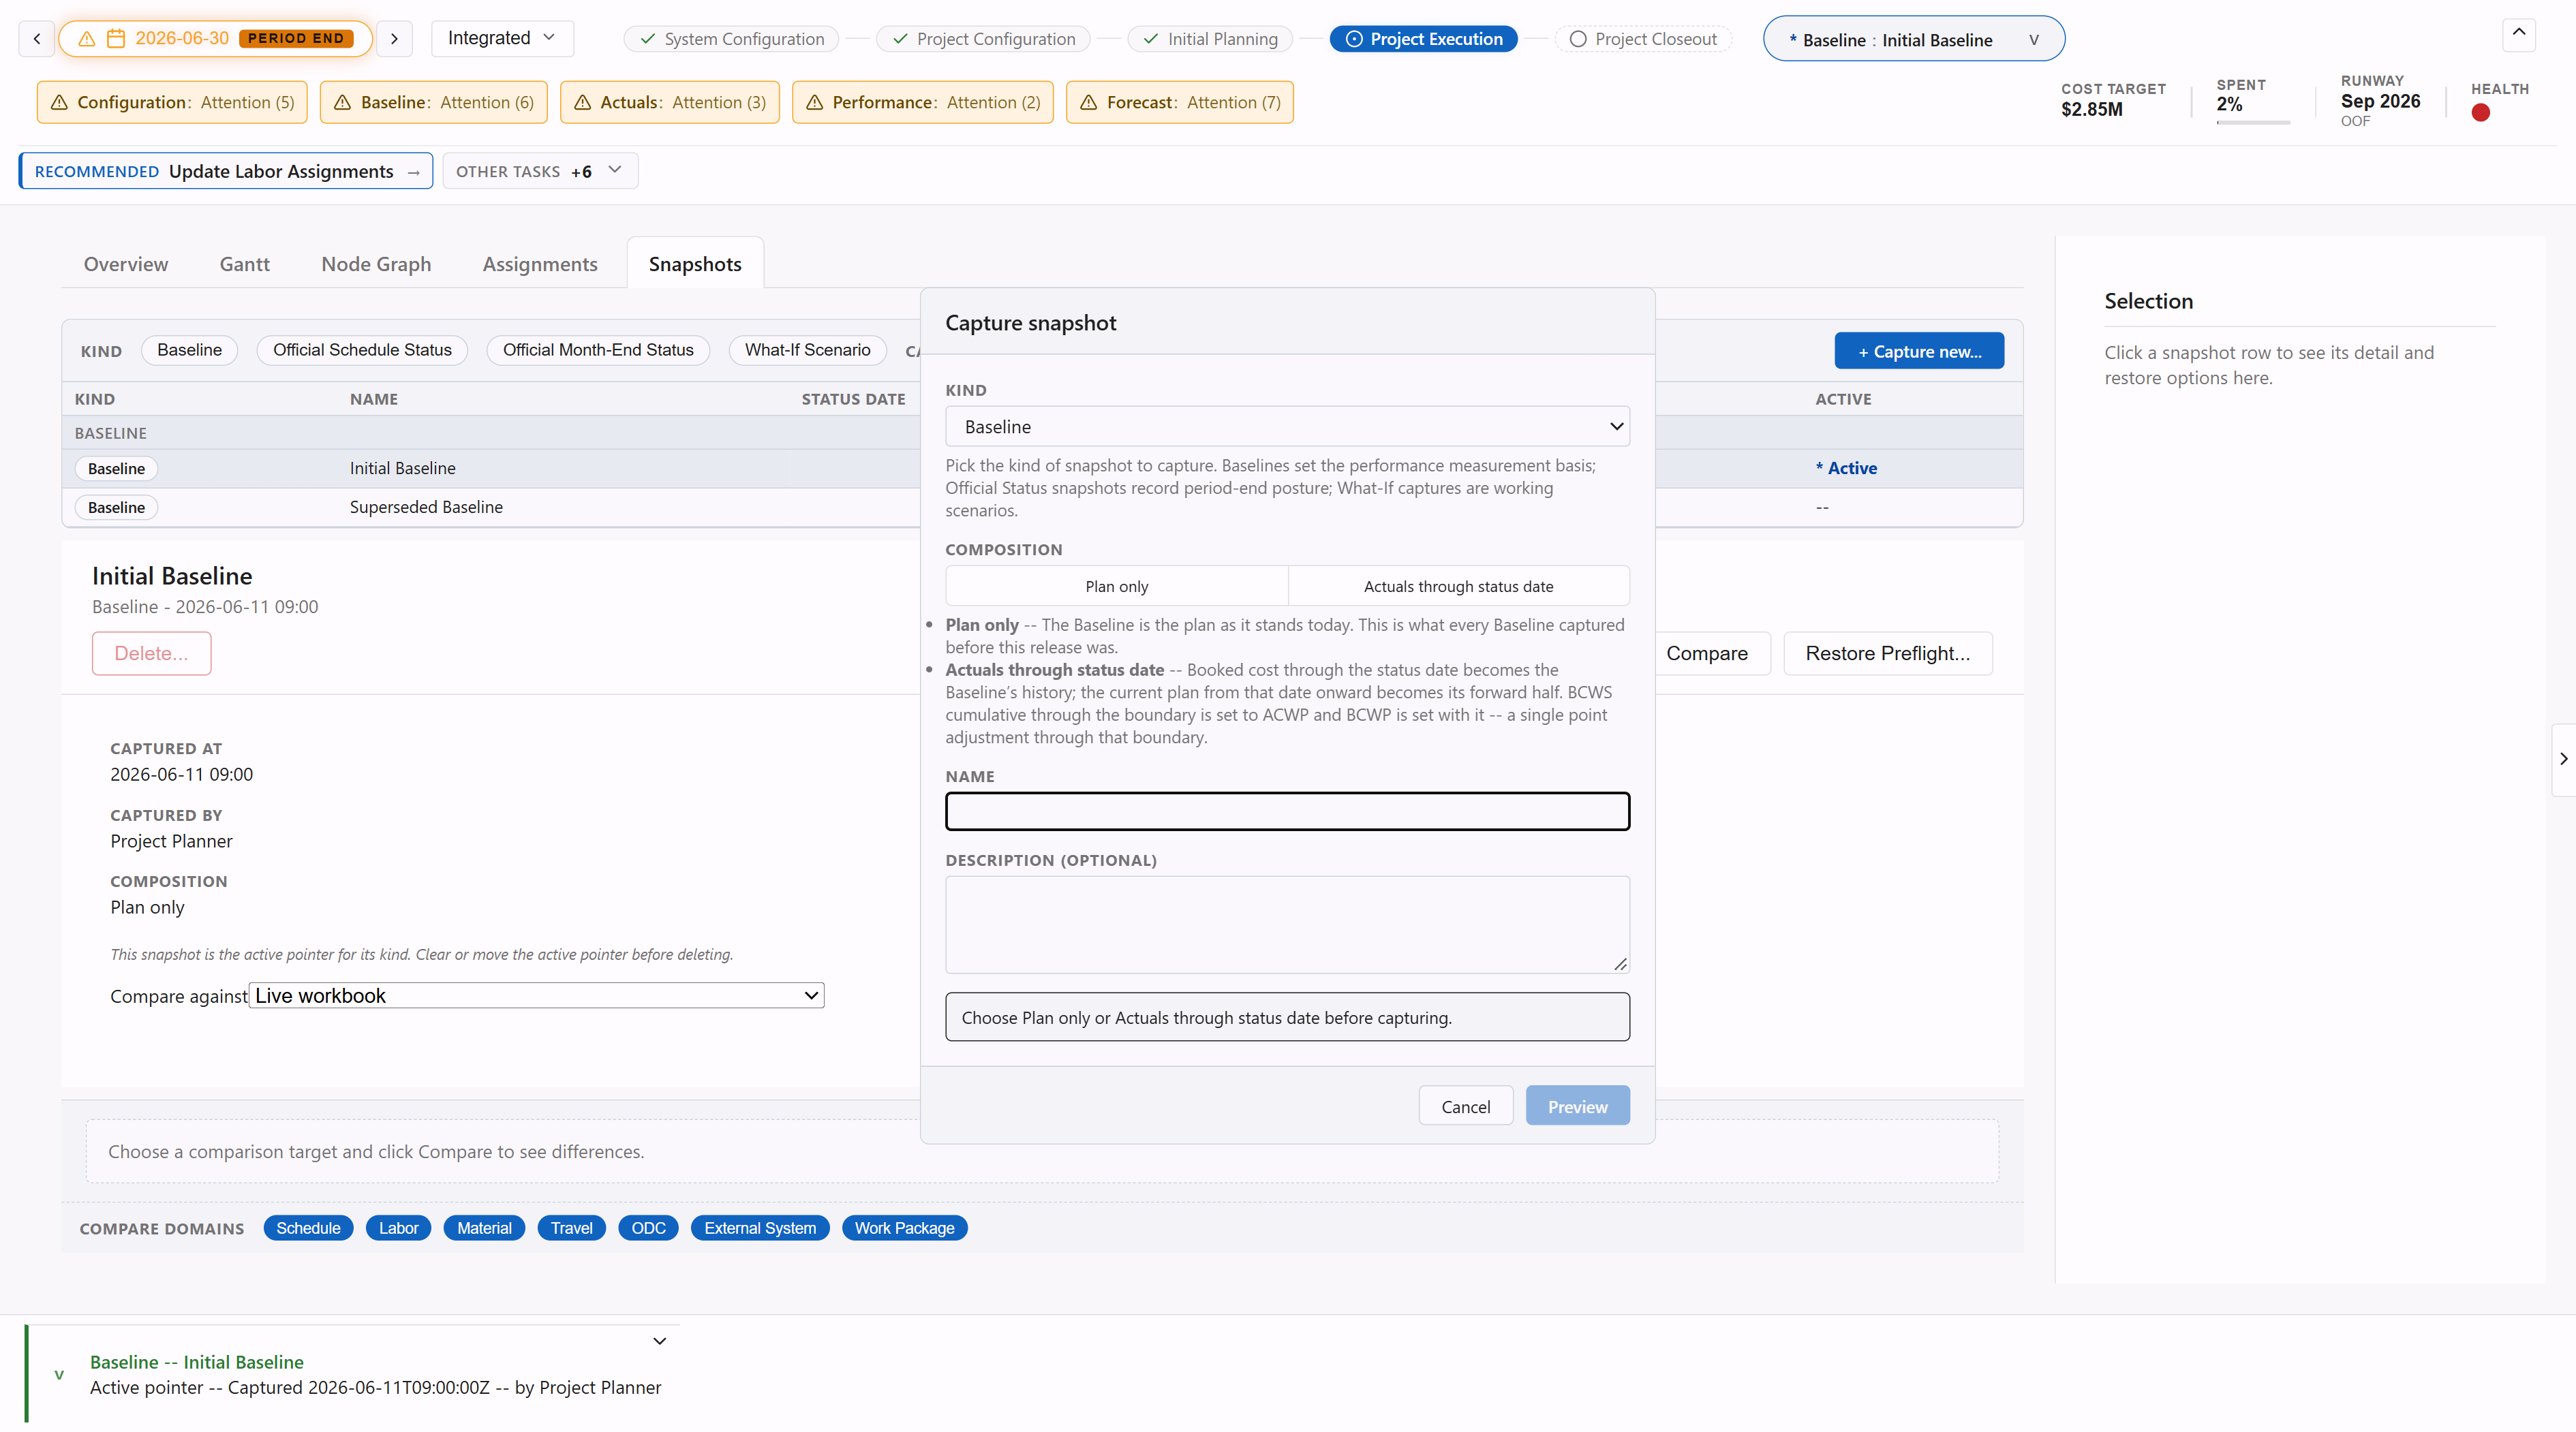Expand Other Tasks +6 menu

pyautogui.click(x=540, y=171)
